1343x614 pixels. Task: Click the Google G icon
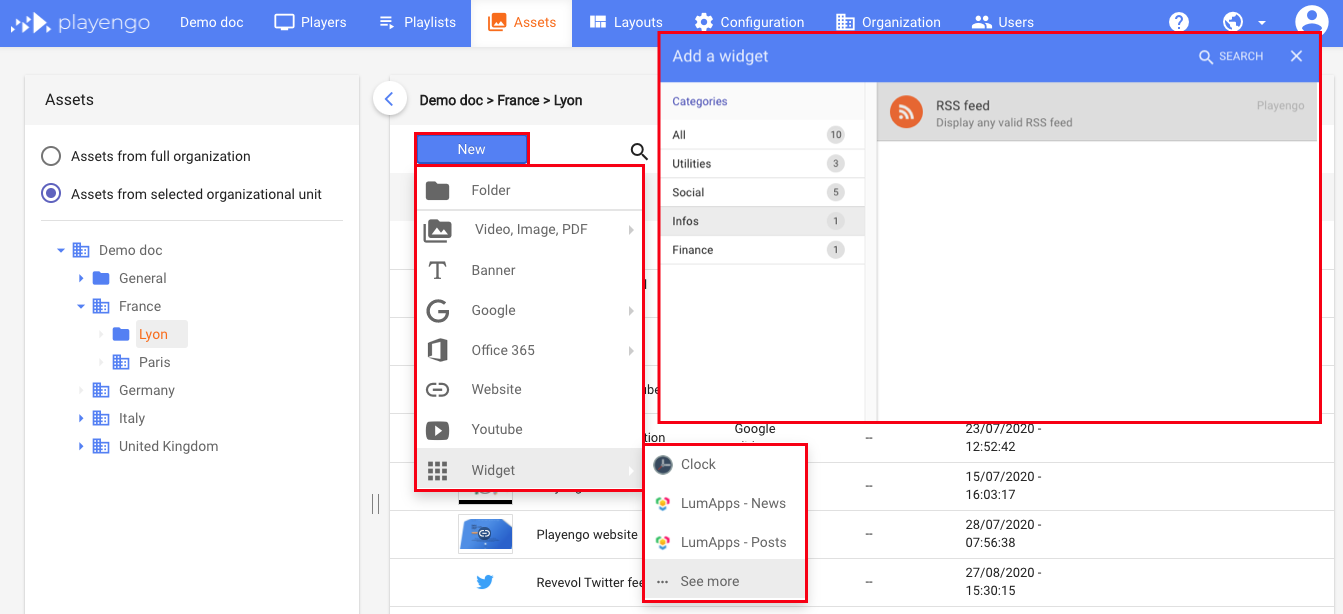tap(437, 311)
